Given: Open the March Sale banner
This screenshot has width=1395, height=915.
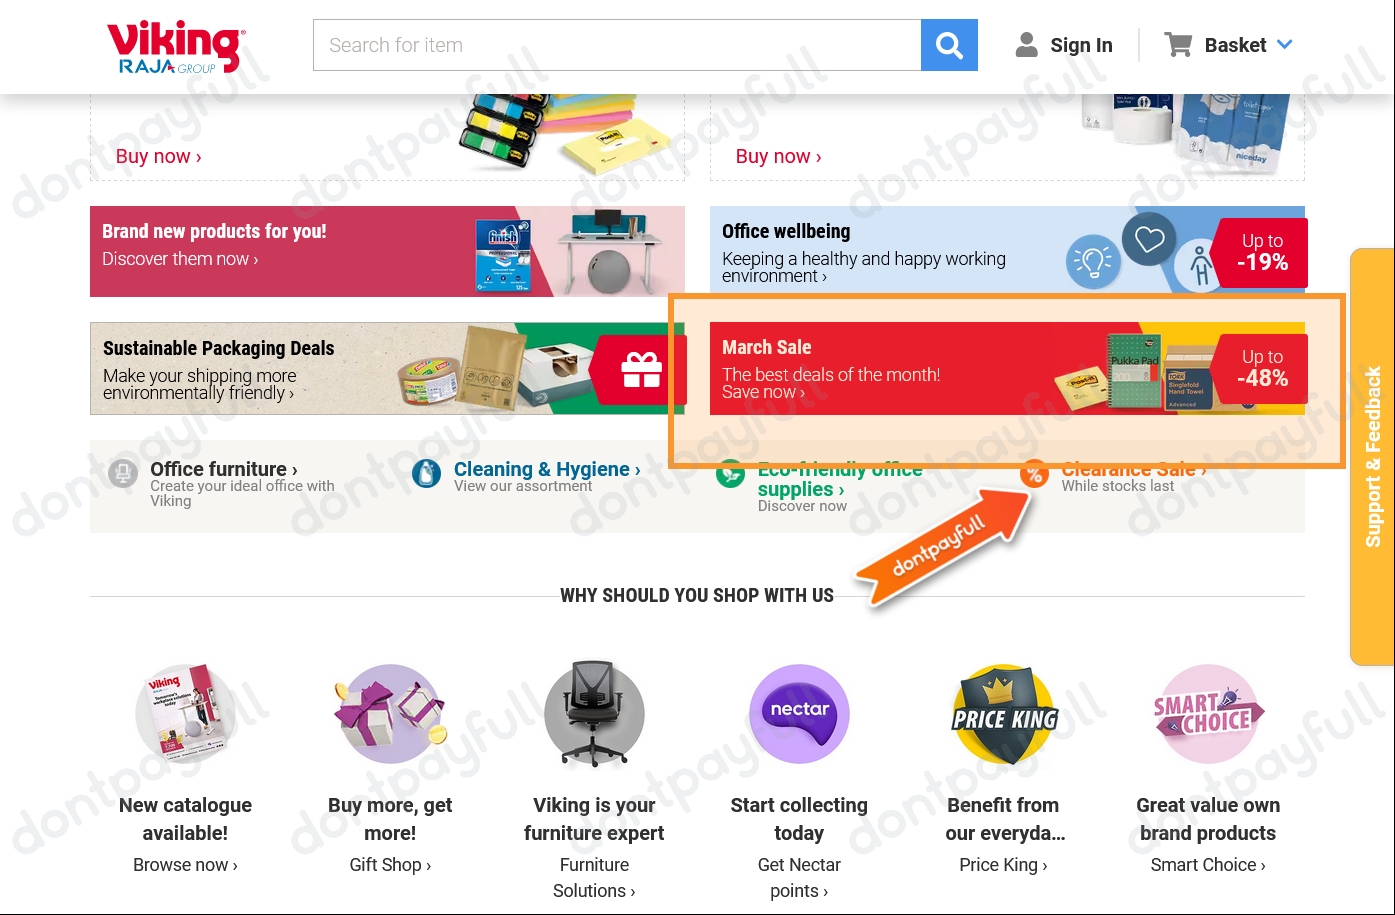Looking at the screenshot, I should (x=1007, y=368).
